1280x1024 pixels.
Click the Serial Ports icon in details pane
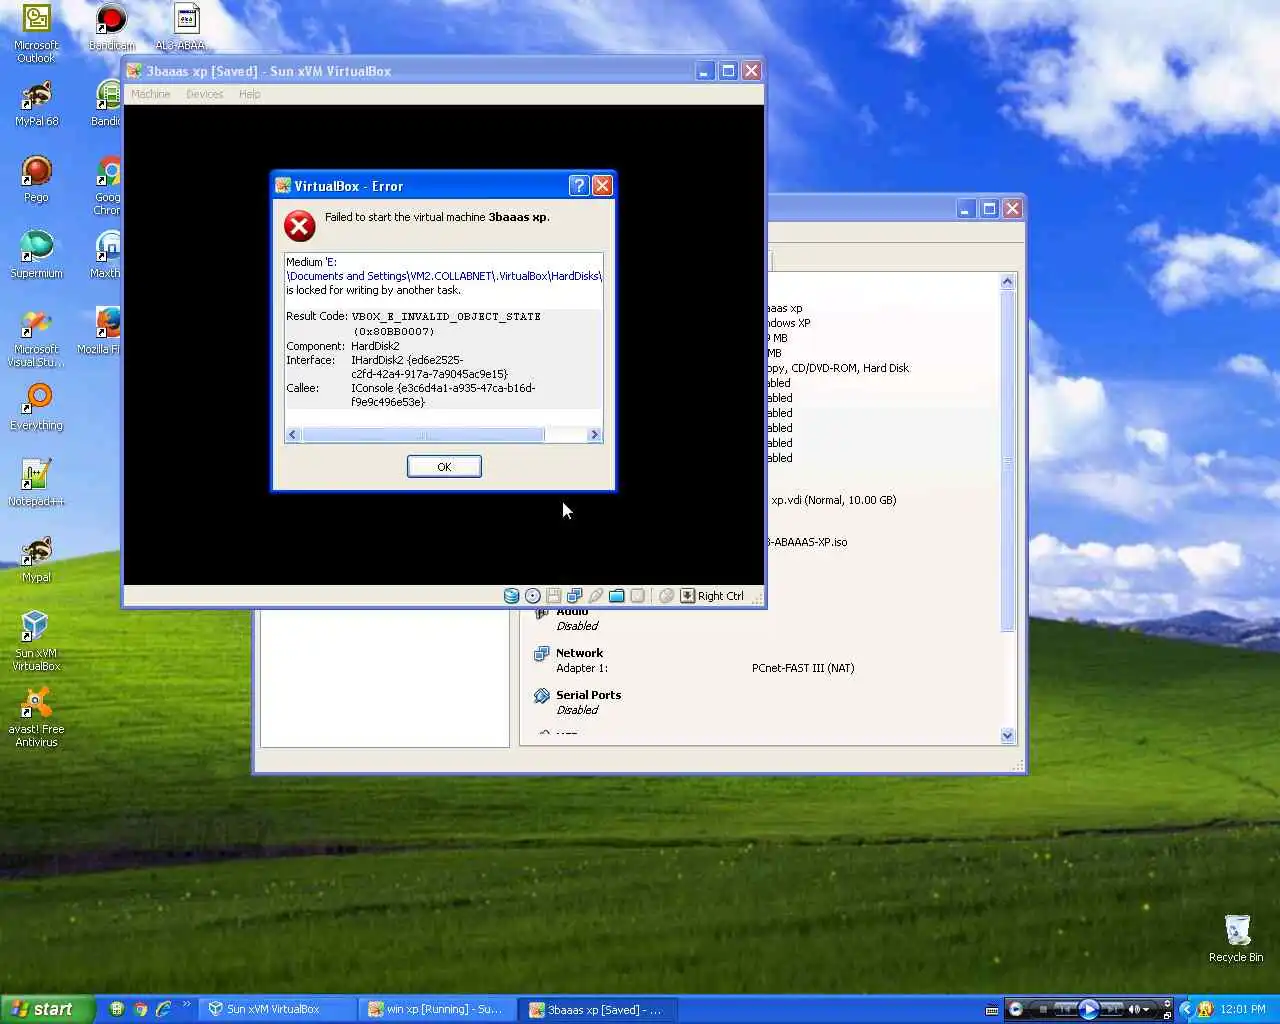(x=541, y=696)
